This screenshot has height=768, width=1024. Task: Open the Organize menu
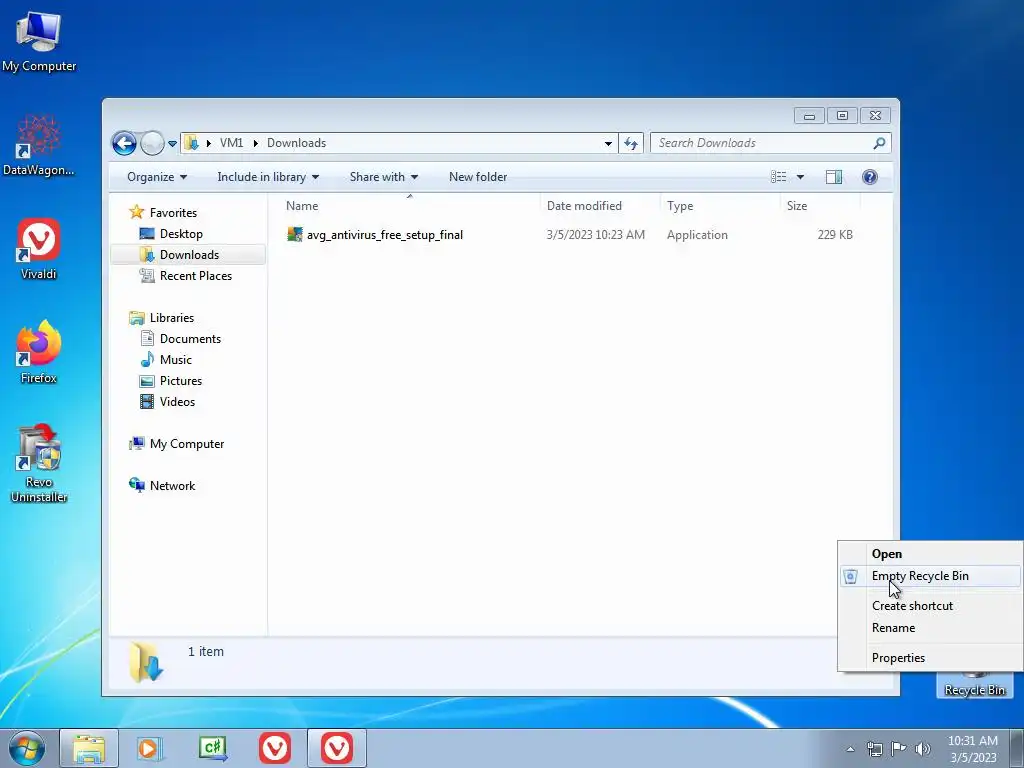pos(157,177)
